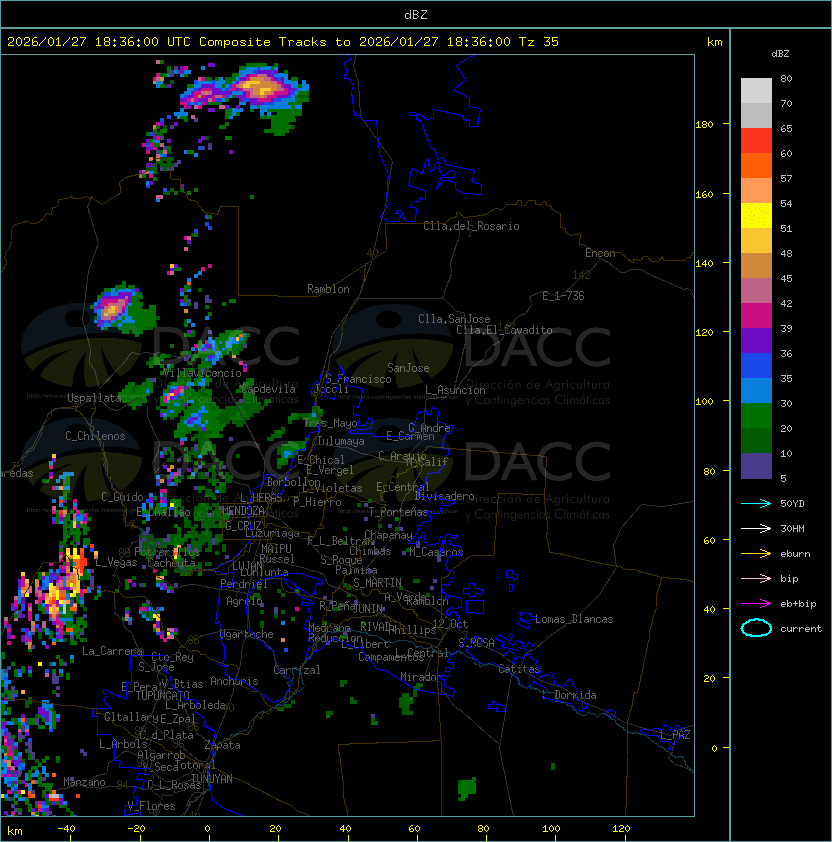Click the Composite Tracks timestamp header

pos(283,42)
